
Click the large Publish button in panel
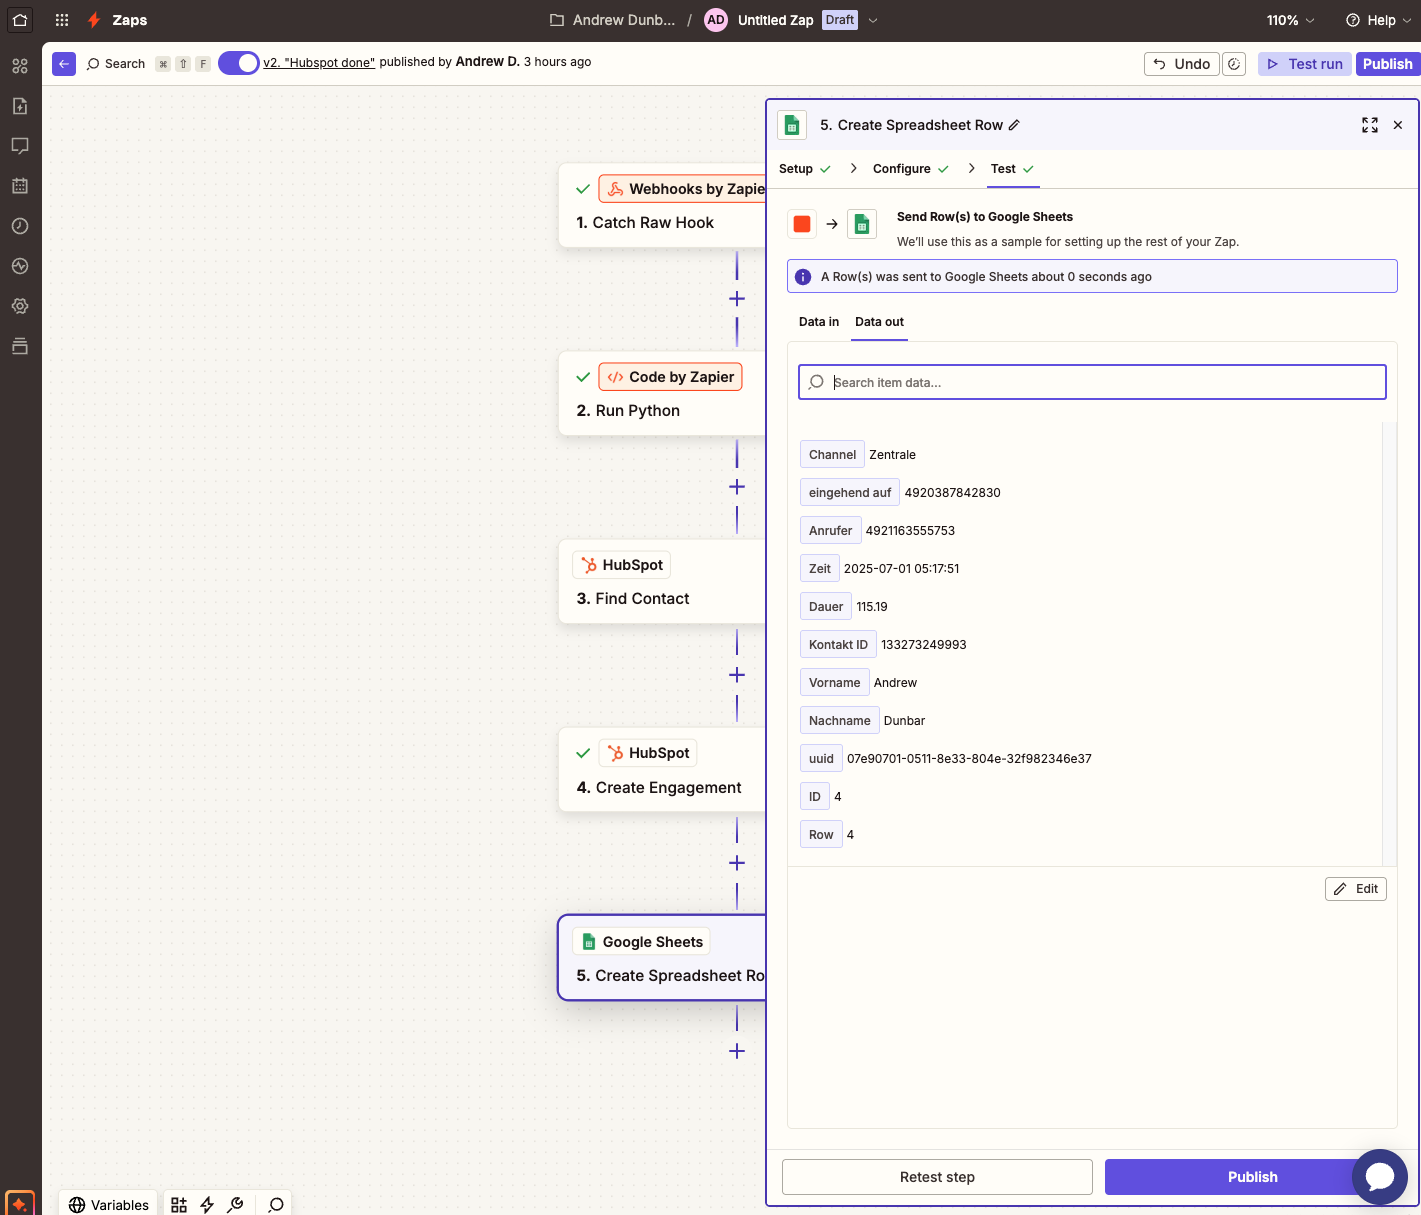(1252, 1177)
